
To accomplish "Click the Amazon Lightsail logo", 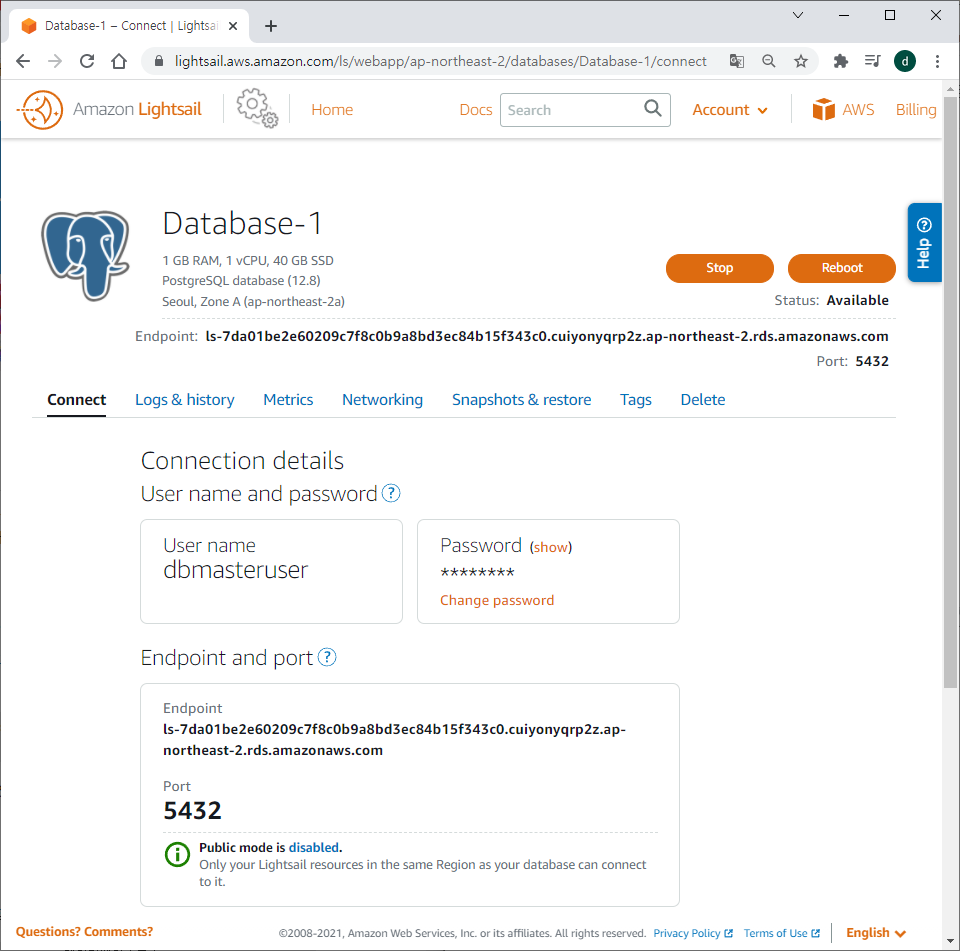I will [109, 110].
